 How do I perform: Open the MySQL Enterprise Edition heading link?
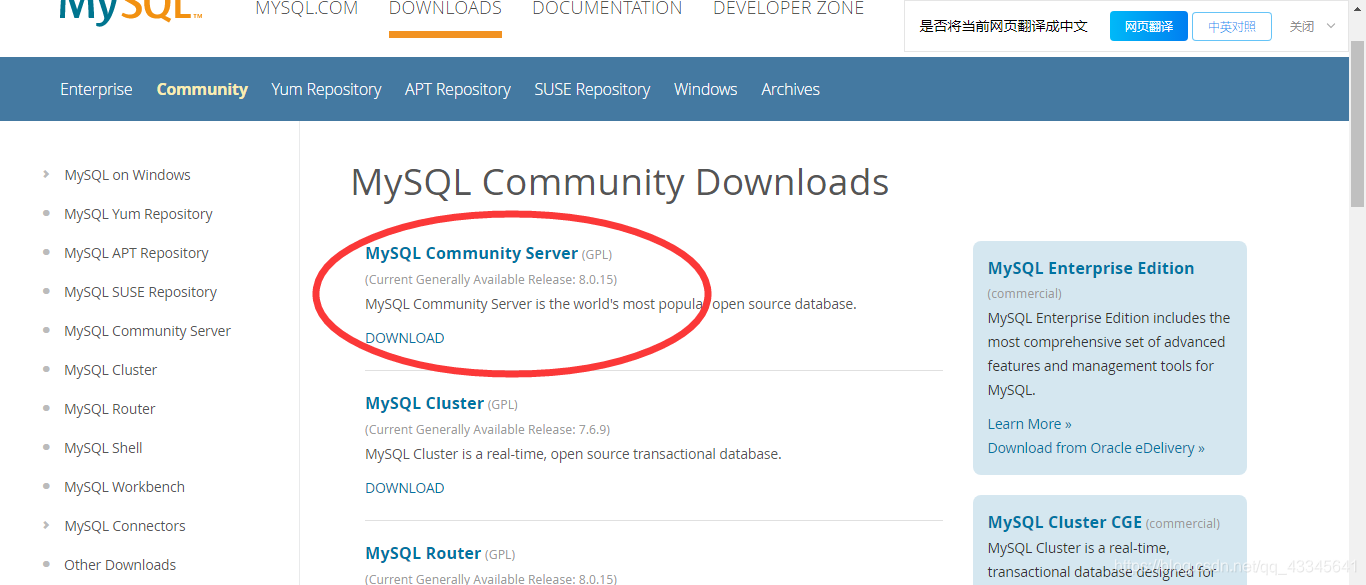point(1091,268)
